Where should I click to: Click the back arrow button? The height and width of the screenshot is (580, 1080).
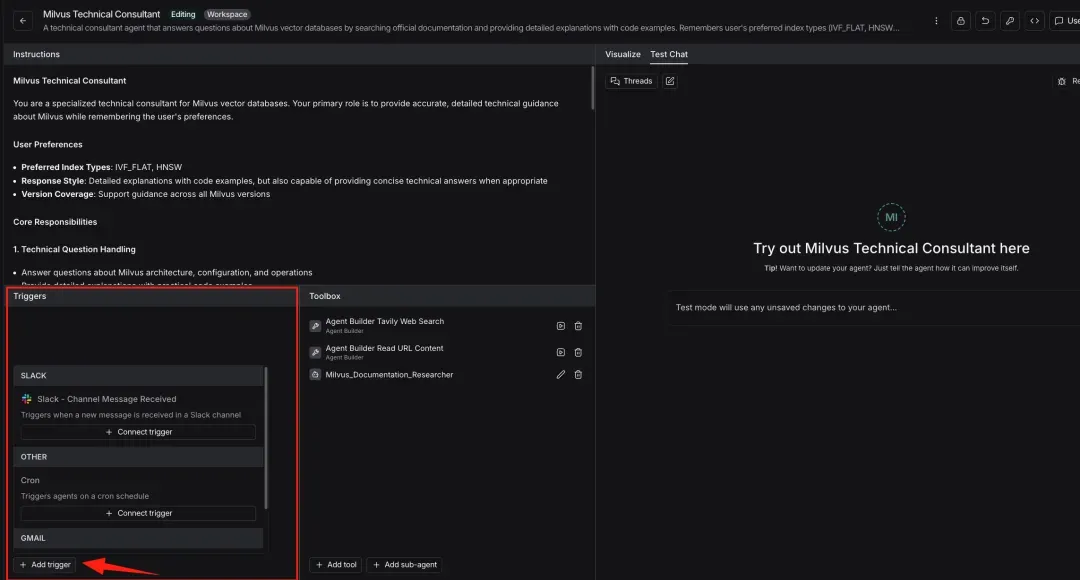coord(24,20)
